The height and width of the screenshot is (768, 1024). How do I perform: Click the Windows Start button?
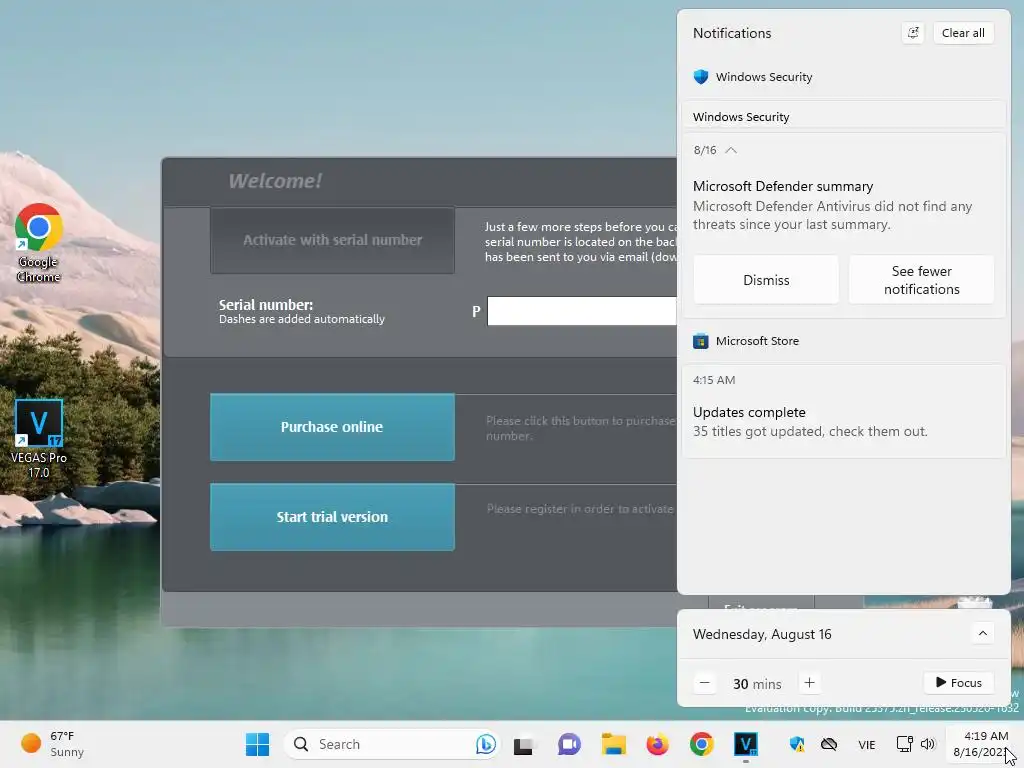(x=257, y=744)
